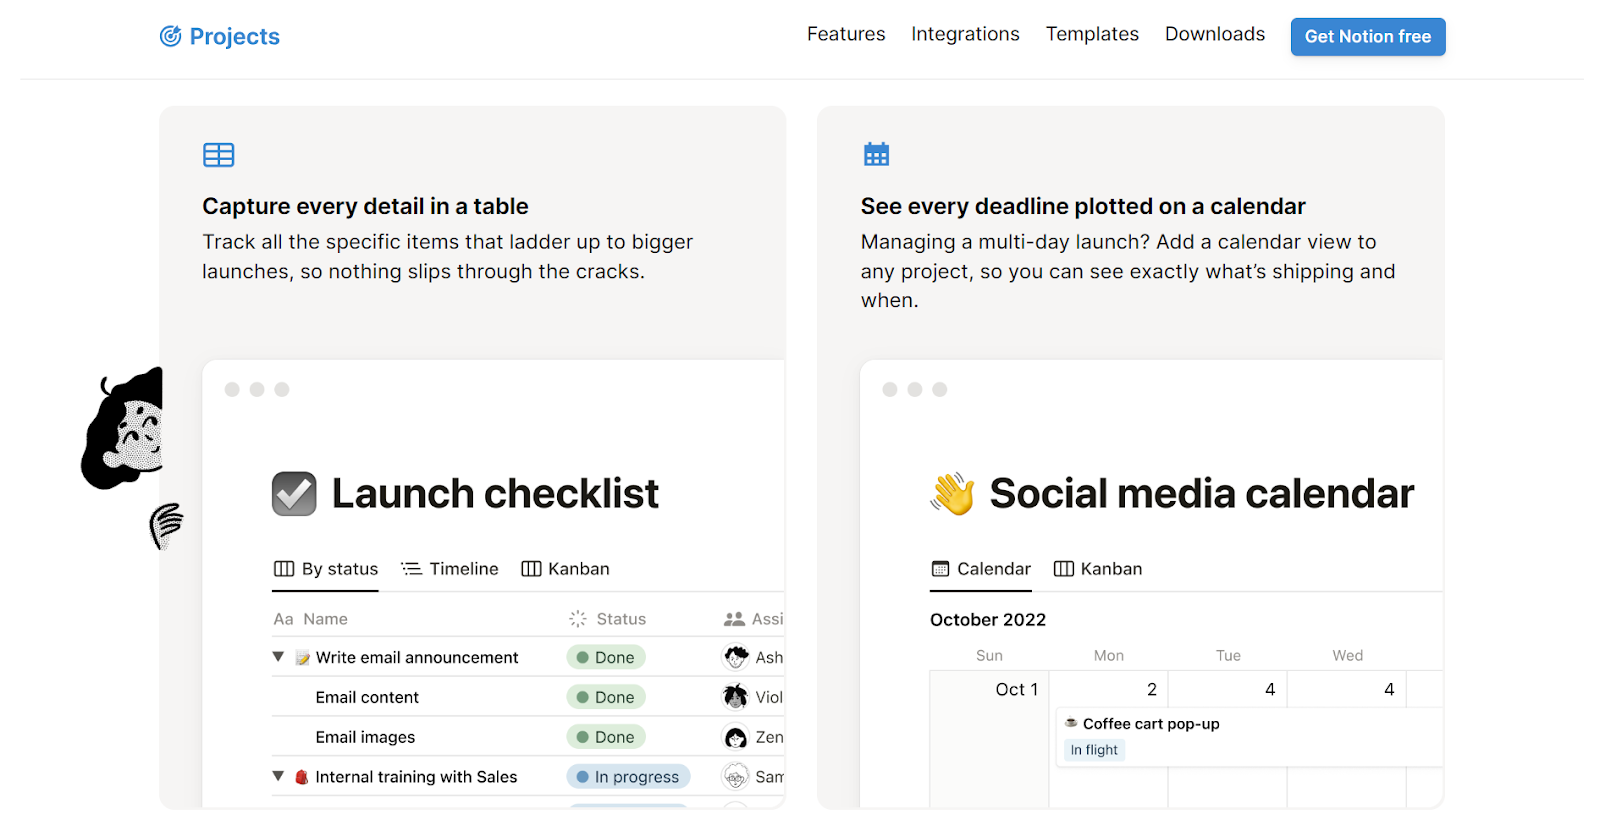Open the Features menu item
1600x831 pixels.
tap(846, 34)
